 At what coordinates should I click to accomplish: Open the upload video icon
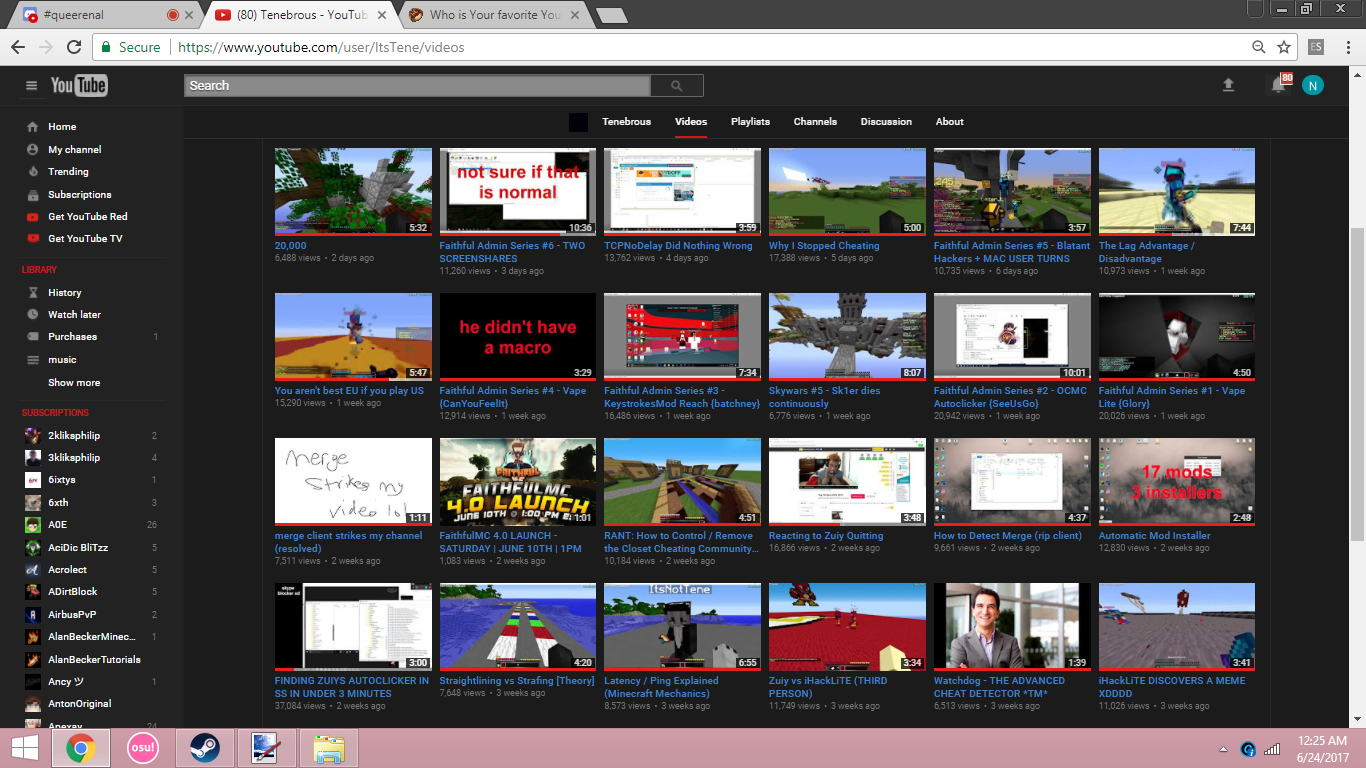pos(1229,86)
